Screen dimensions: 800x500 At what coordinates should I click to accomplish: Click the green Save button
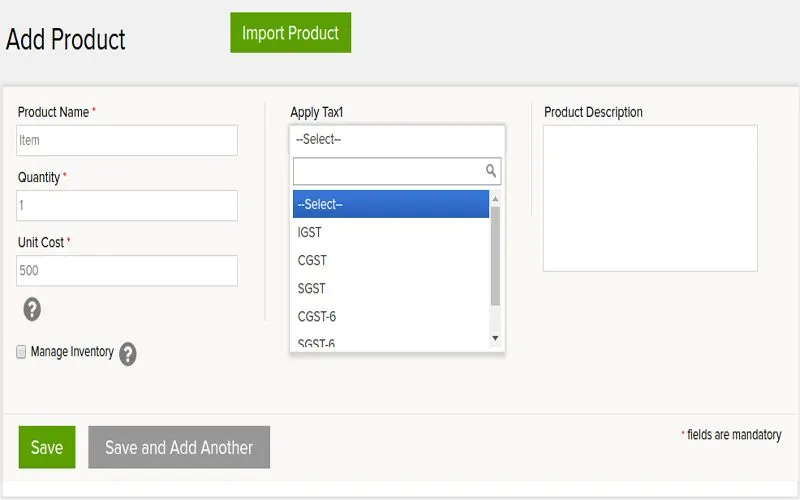pos(47,447)
